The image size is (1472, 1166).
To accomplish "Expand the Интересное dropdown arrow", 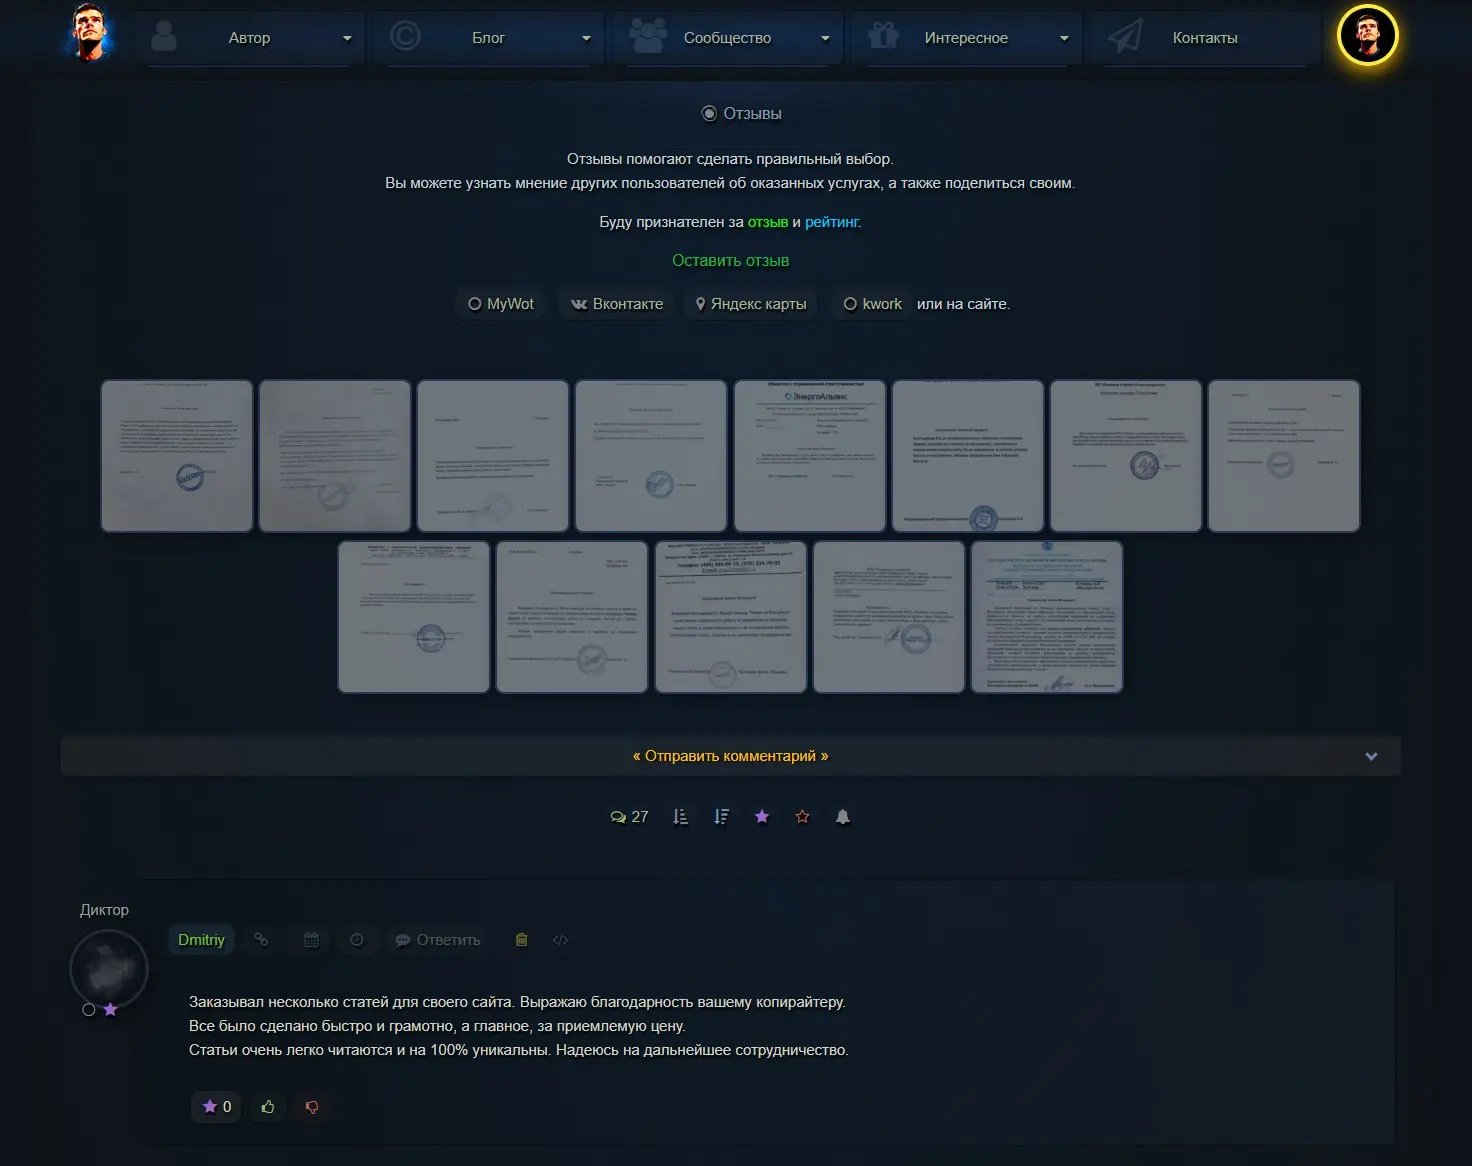I will pyautogui.click(x=1064, y=38).
